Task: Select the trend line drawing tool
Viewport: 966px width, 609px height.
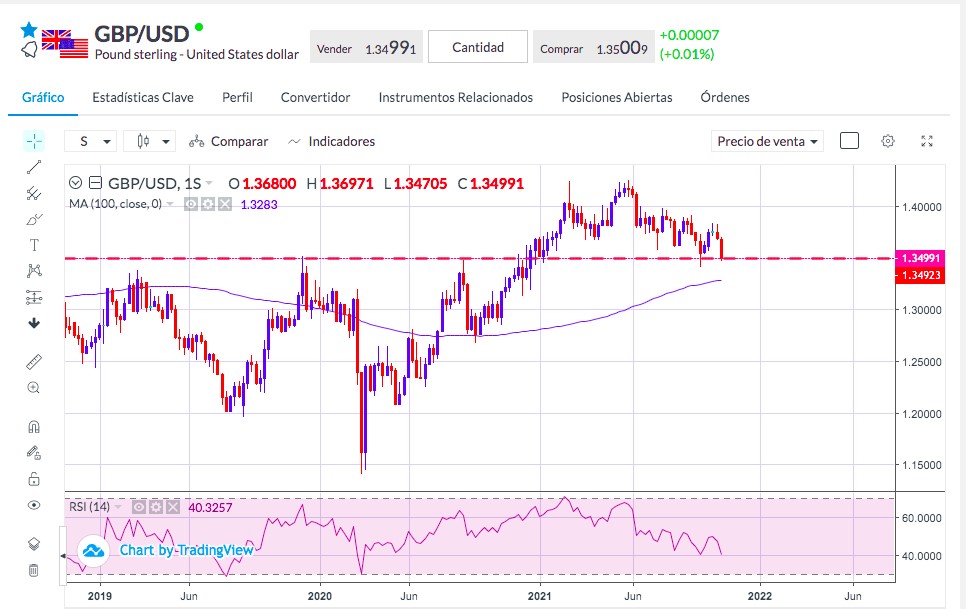Action: 34,167
